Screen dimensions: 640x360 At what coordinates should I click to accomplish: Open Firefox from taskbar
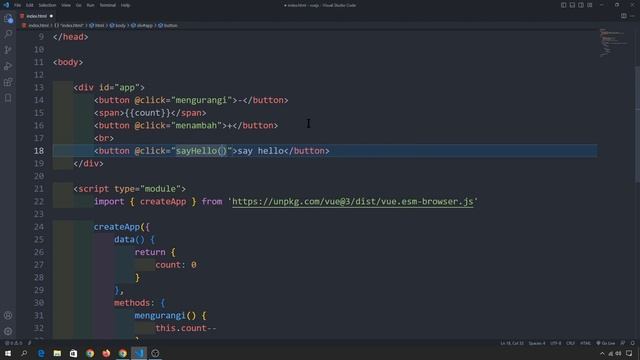coord(106,353)
